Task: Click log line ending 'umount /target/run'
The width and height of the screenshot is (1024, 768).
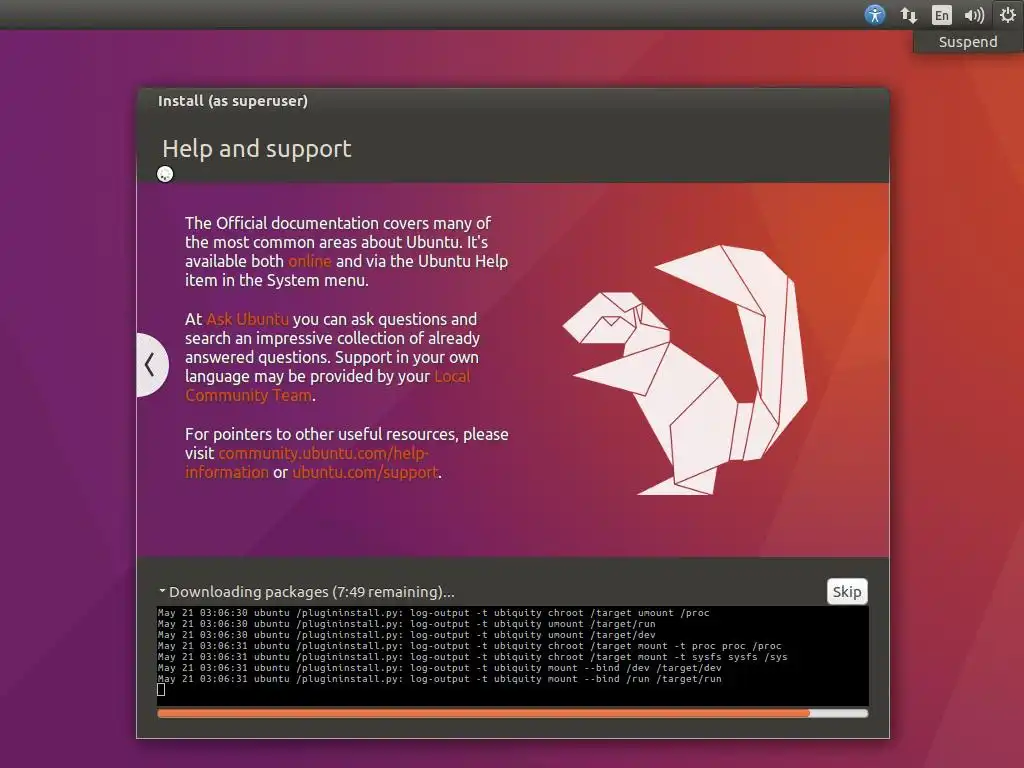Action: point(406,624)
